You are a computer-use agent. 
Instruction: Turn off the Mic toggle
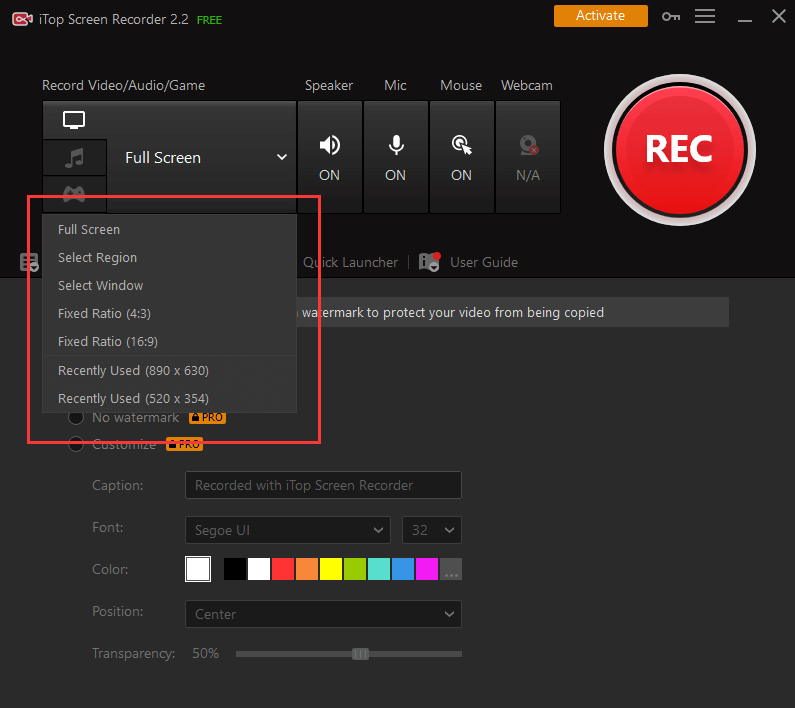[x=396, y=157]
